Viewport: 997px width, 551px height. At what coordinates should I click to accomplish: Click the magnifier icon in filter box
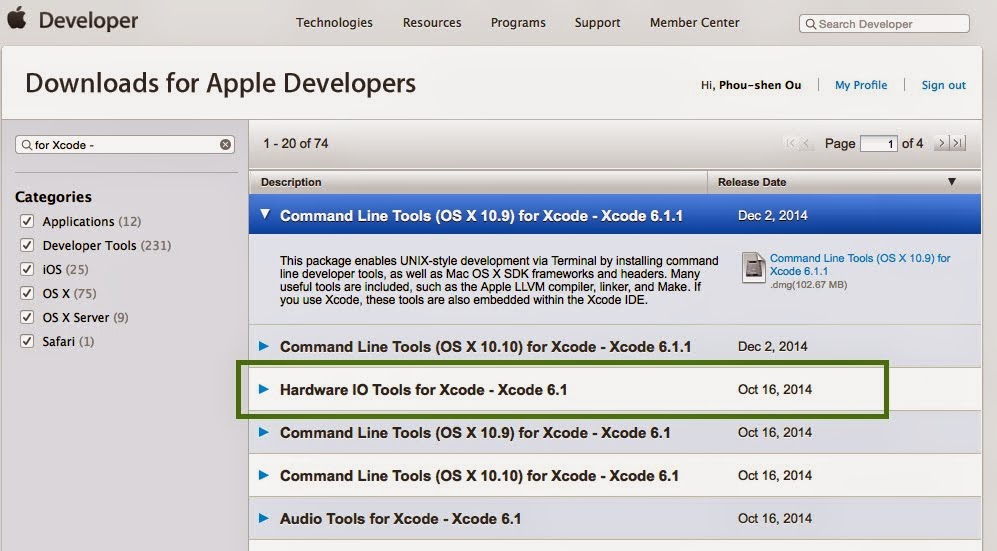26,145
